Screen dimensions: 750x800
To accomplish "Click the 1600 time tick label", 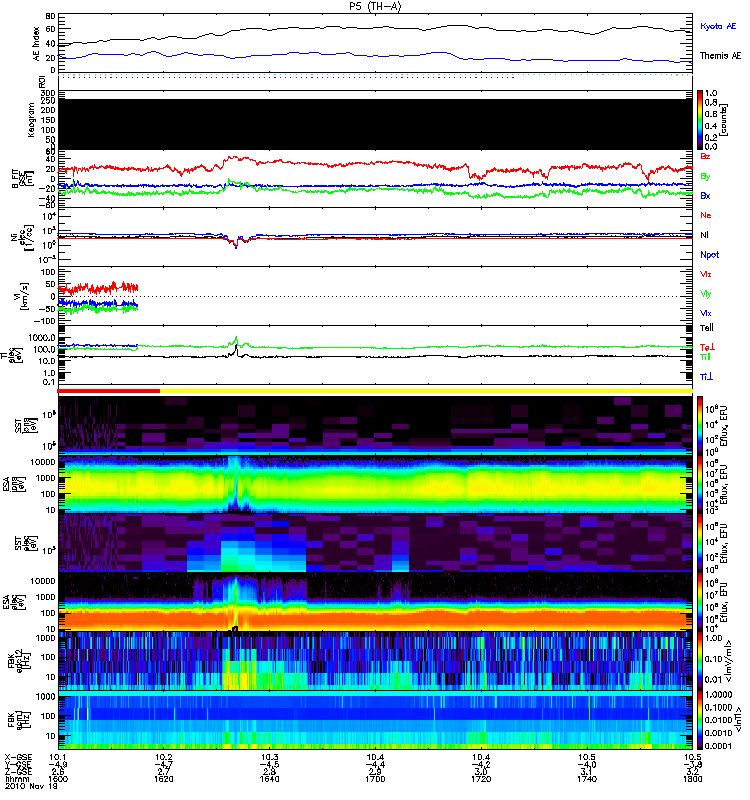I will [58, 779].
